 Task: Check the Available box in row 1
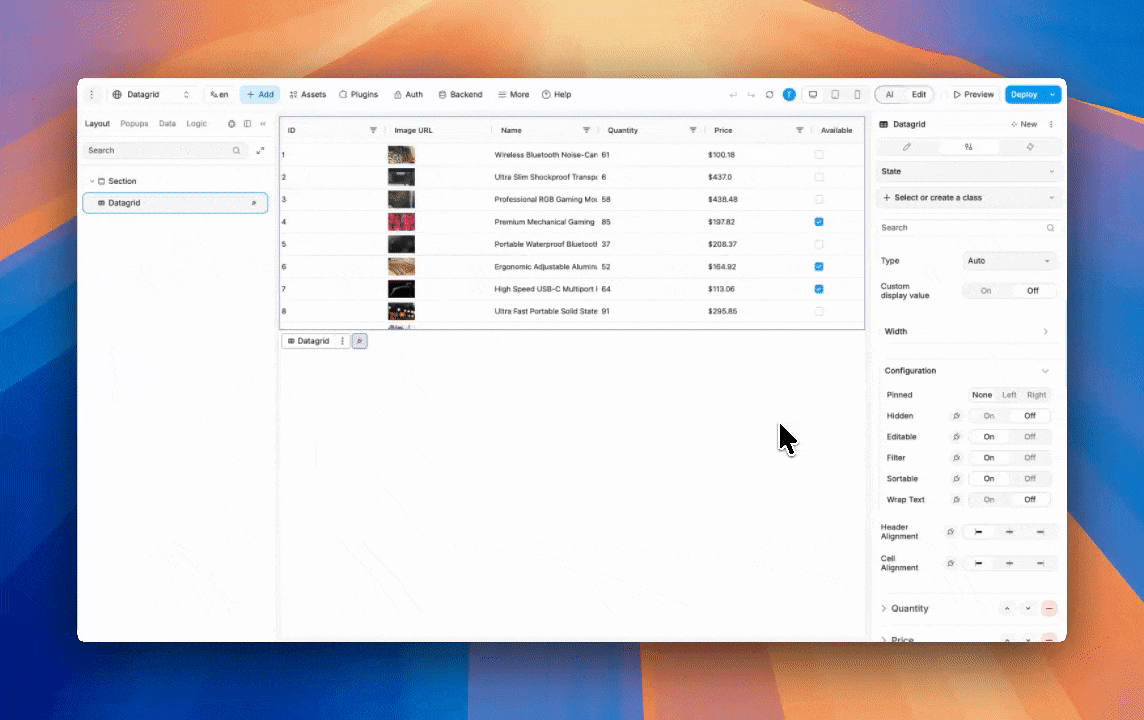pos(819,155)
